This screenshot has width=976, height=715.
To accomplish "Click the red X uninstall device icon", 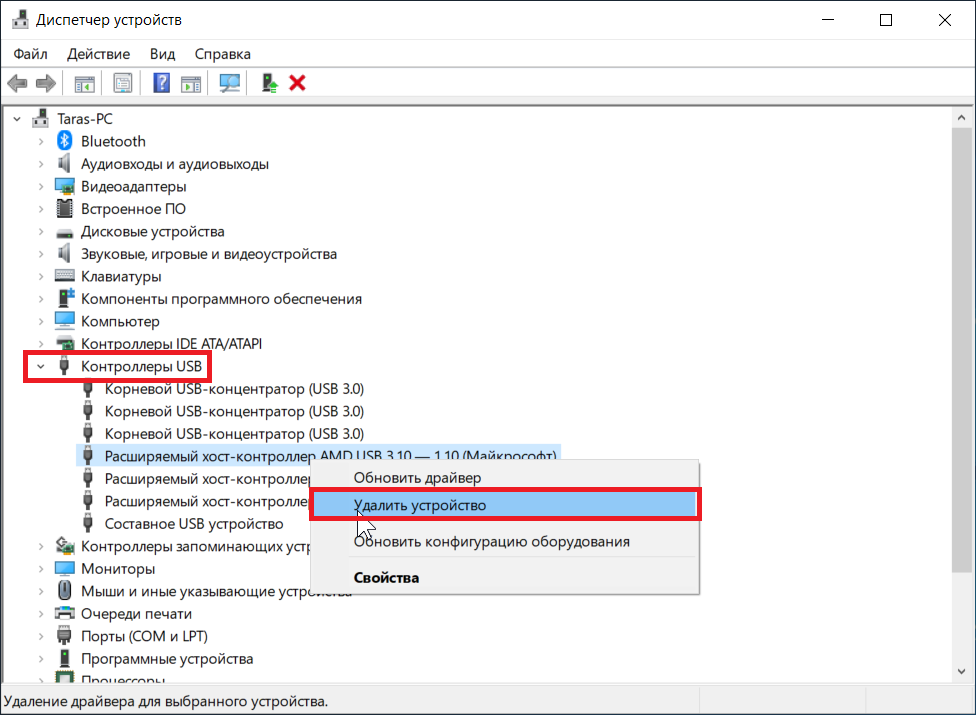I will pos(298,83).
